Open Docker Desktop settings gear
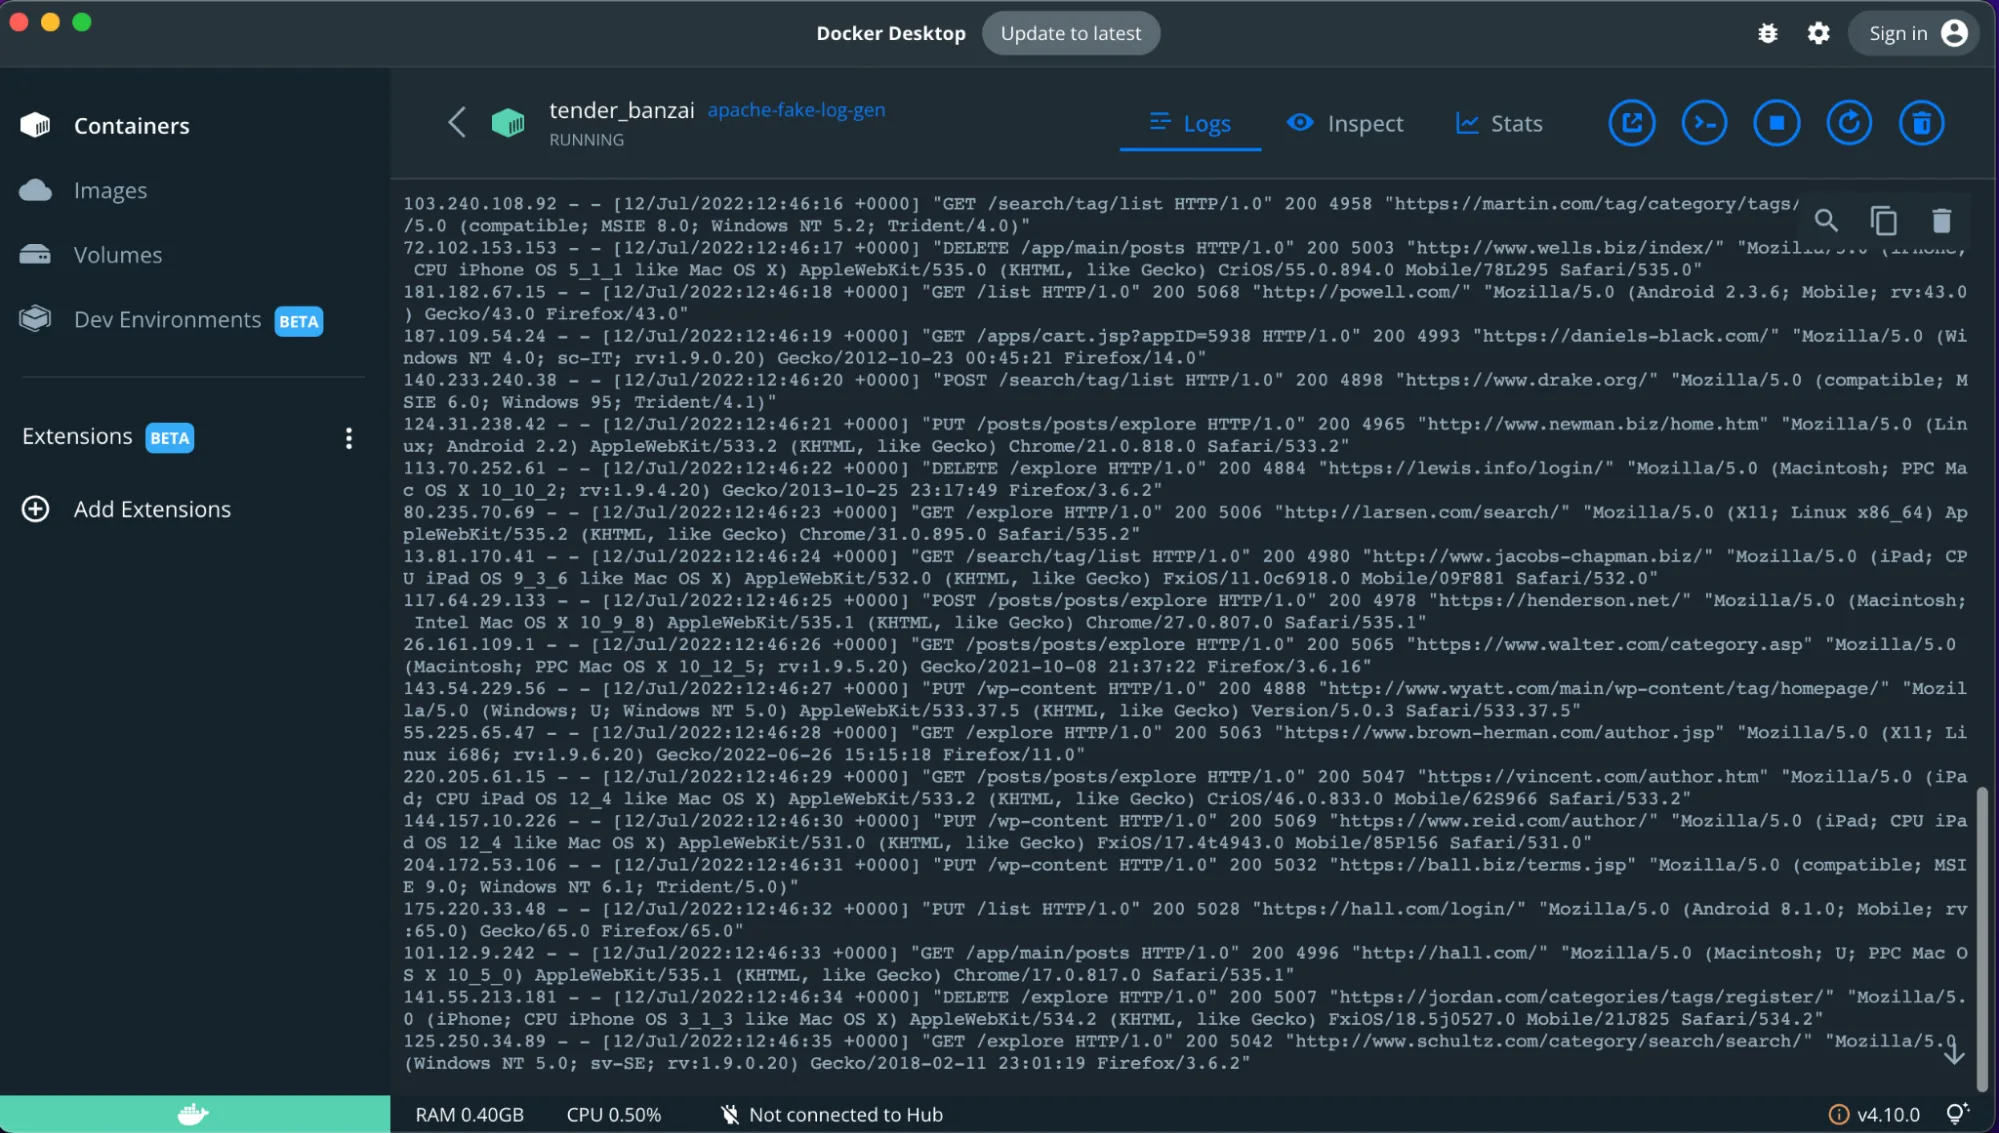The image size is (1999, 1134). coord(1818,33)
